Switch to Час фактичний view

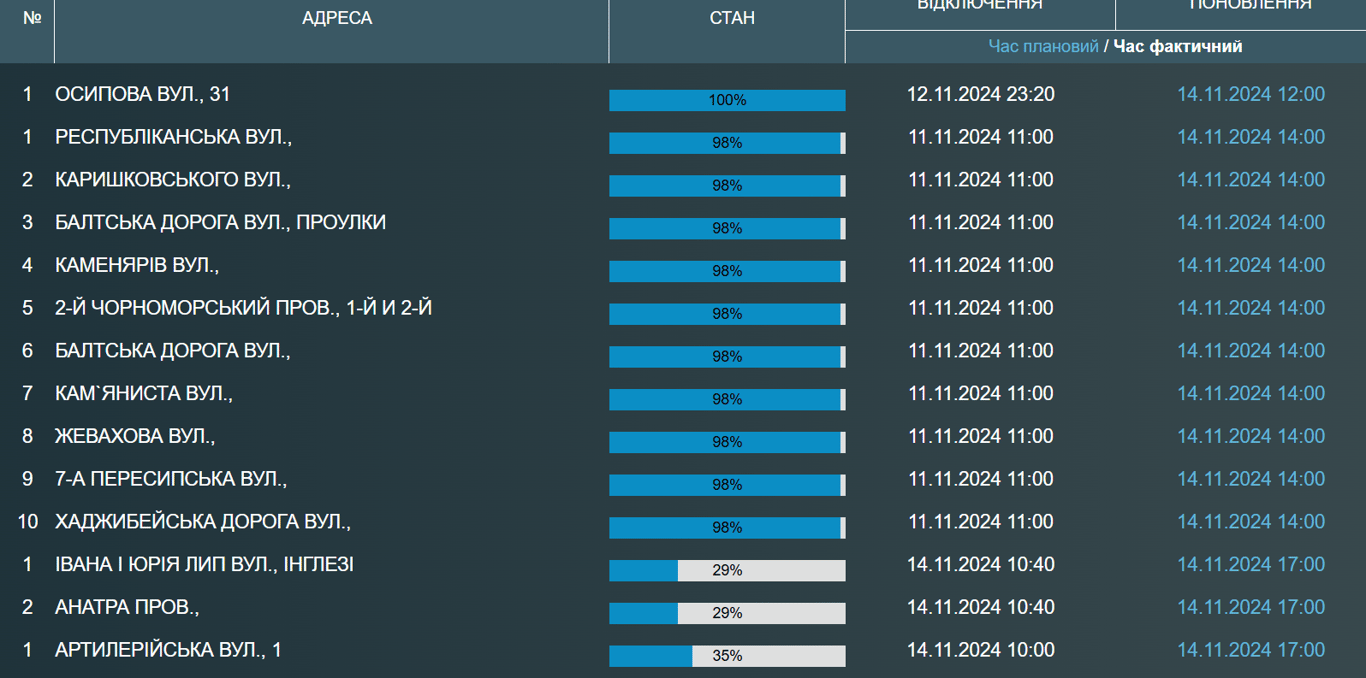click(x=1178, y=46)
